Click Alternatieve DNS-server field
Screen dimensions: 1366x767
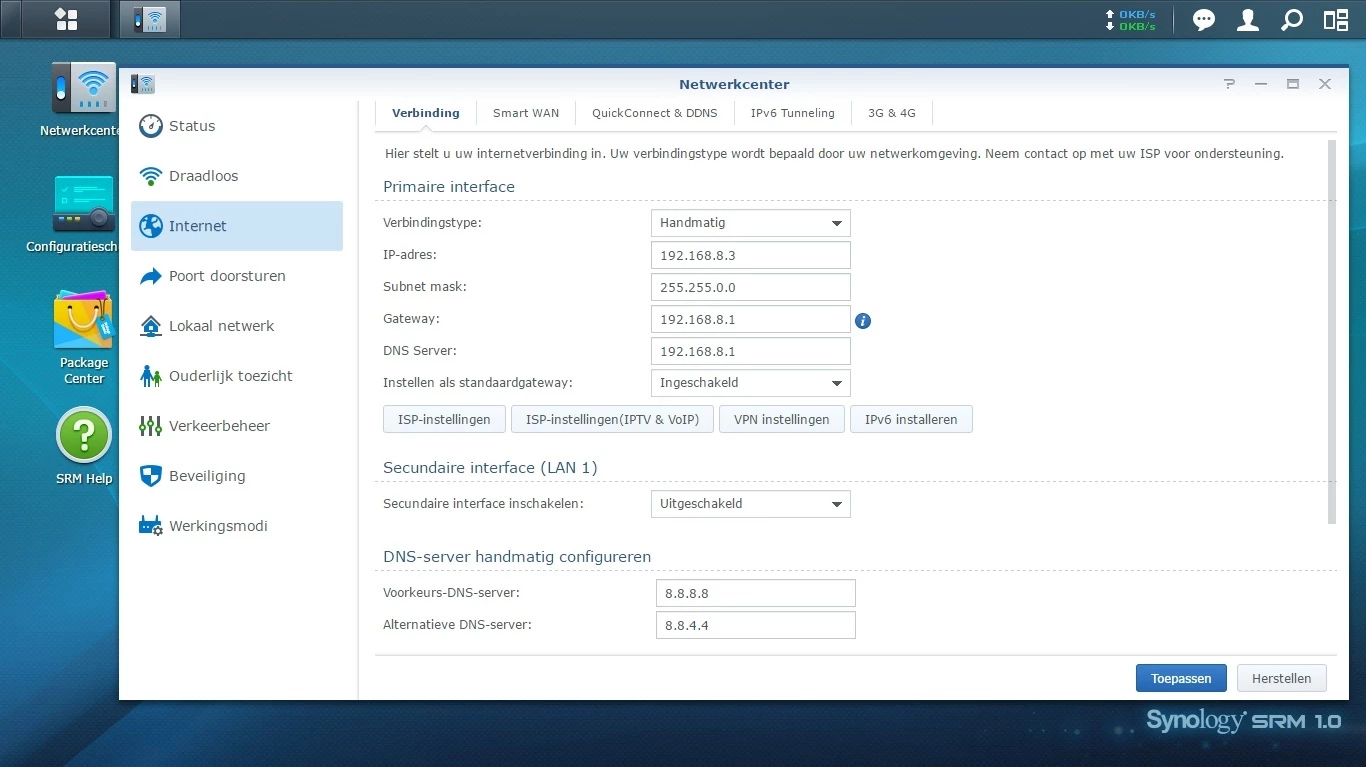755,625
